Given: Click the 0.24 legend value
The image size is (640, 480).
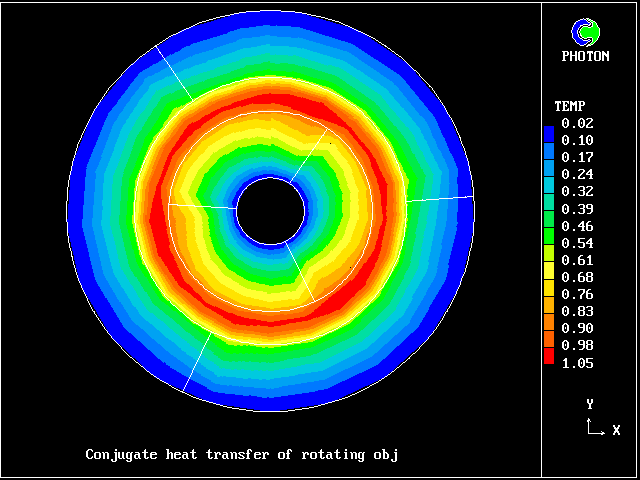Looking at the screenshot, I should point(577,174).
